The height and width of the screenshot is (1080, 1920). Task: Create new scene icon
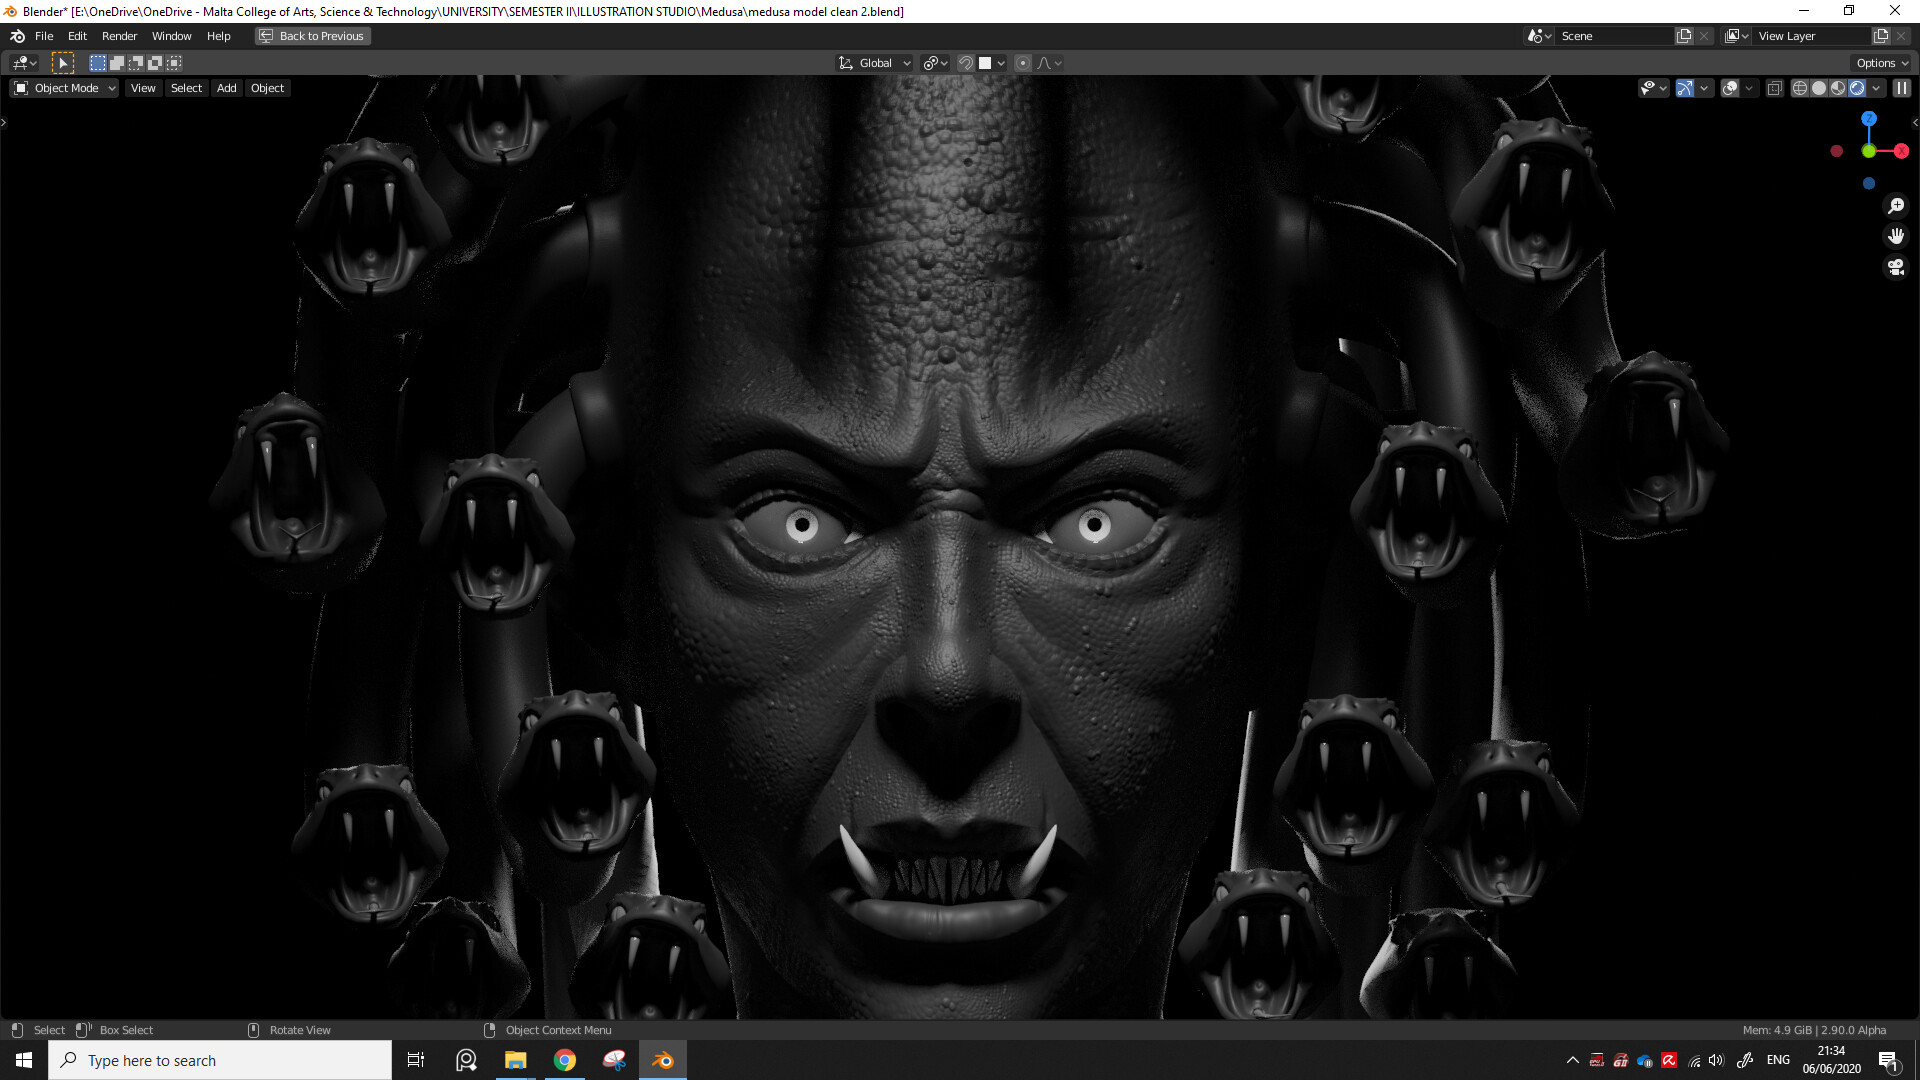coord(1684,36)
